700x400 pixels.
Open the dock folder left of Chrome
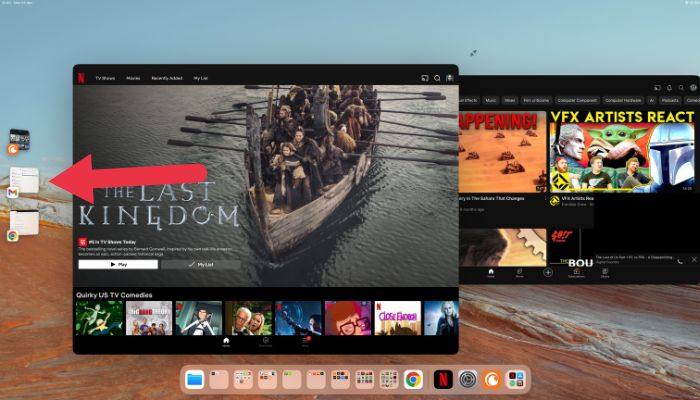389,379
